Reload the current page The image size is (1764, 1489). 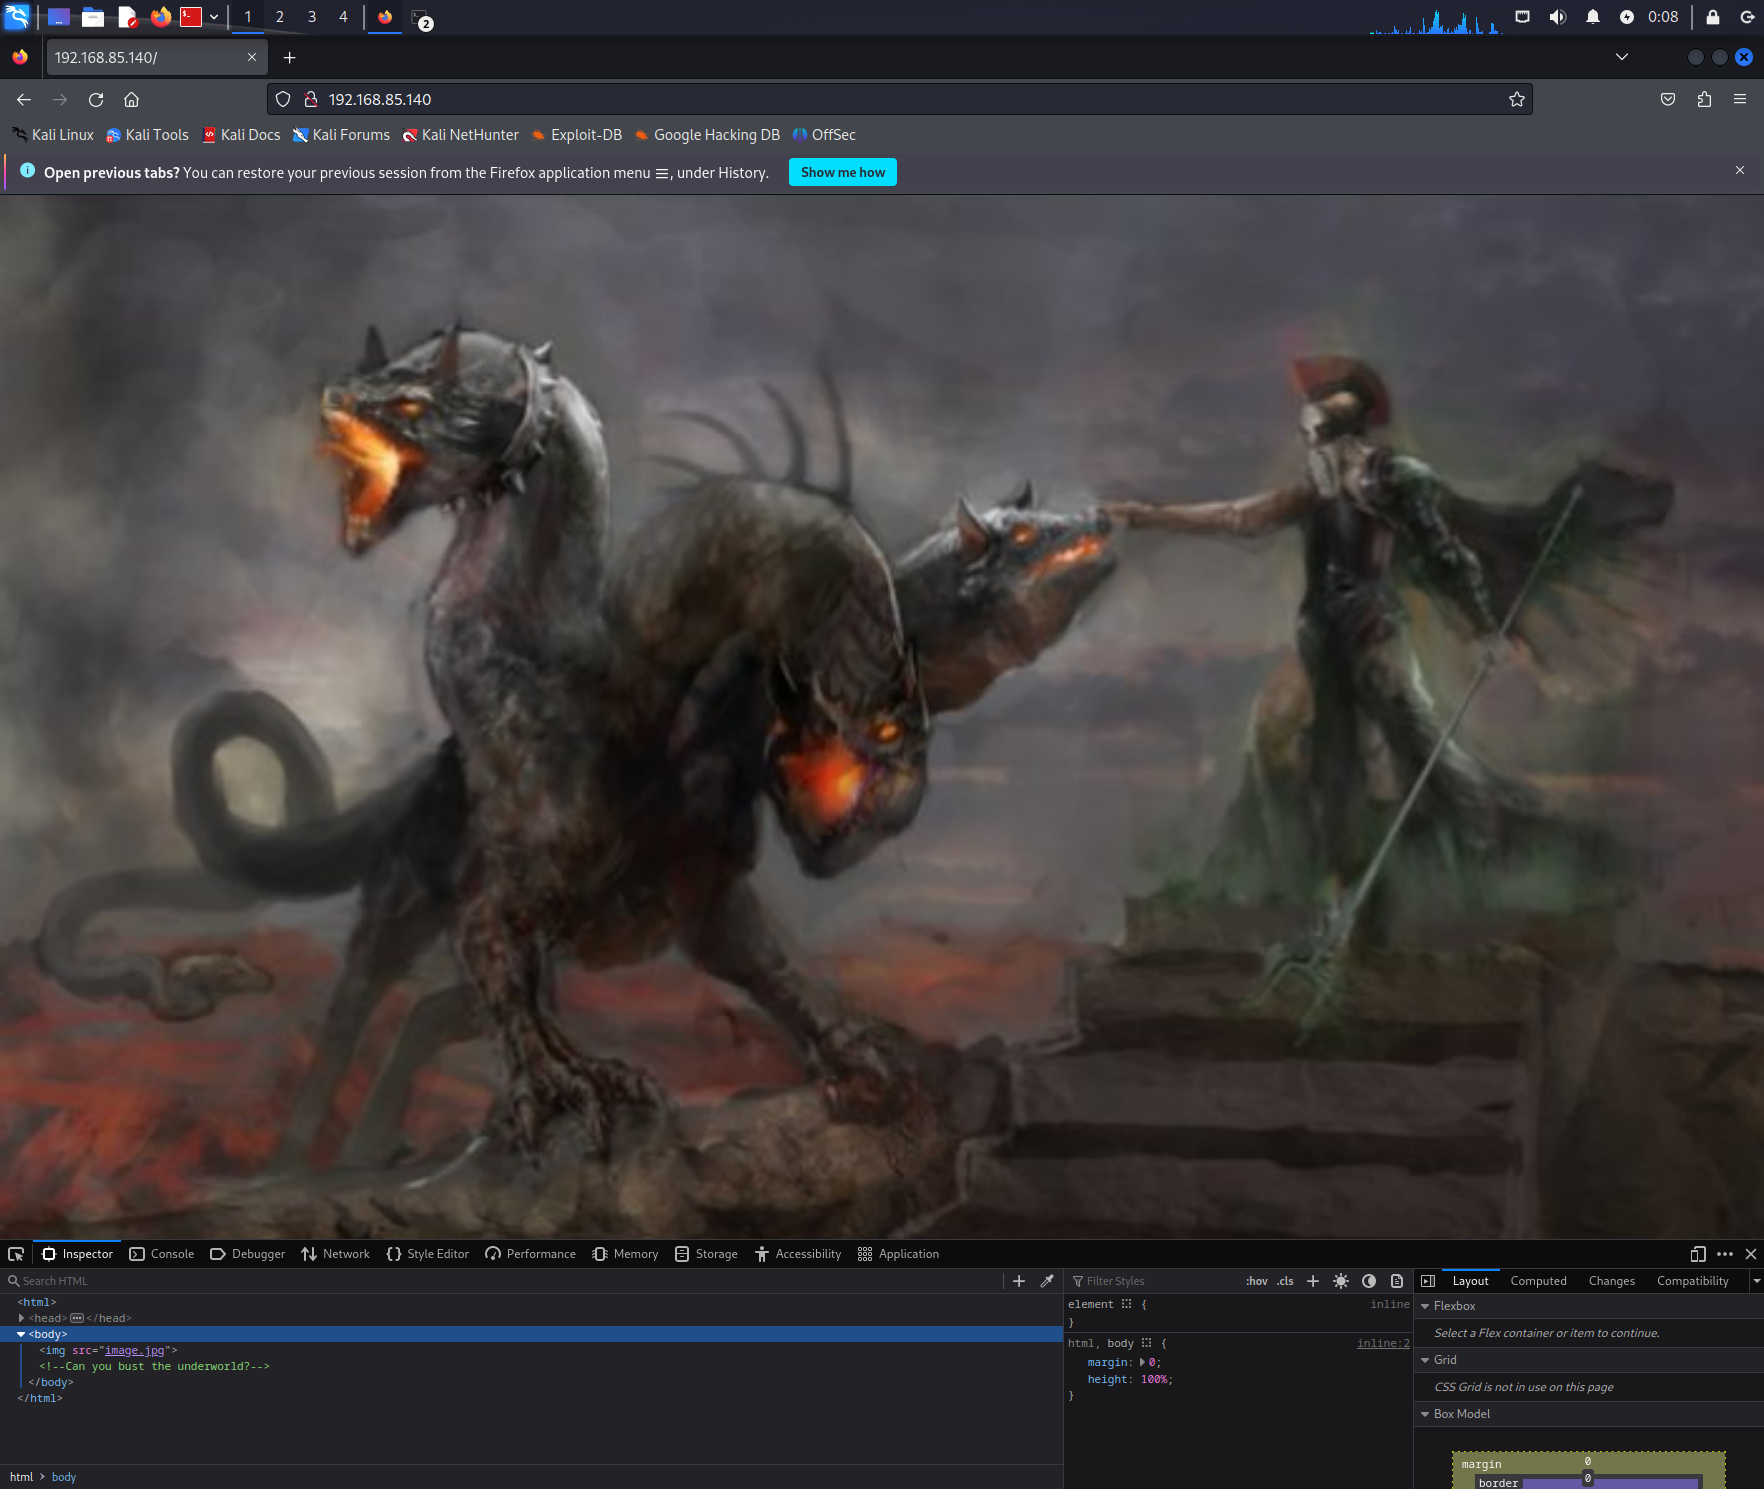tap(96, 99)
